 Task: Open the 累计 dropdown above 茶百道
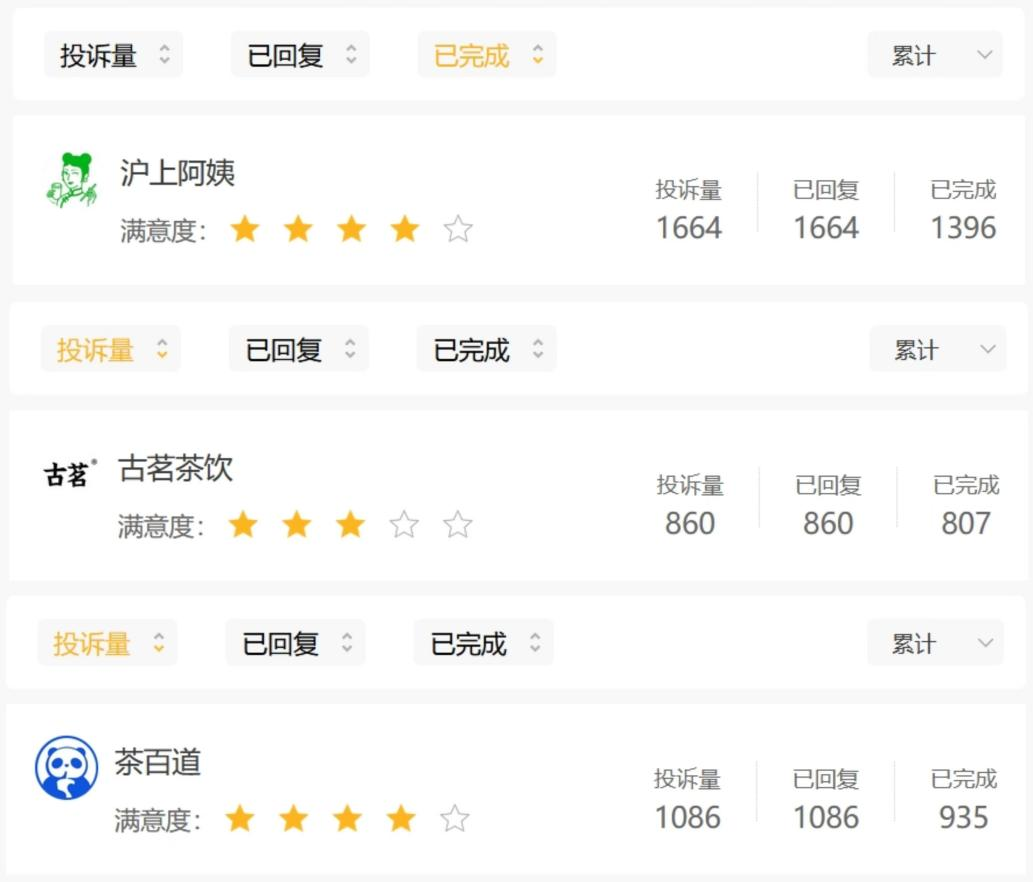(935, 643)
